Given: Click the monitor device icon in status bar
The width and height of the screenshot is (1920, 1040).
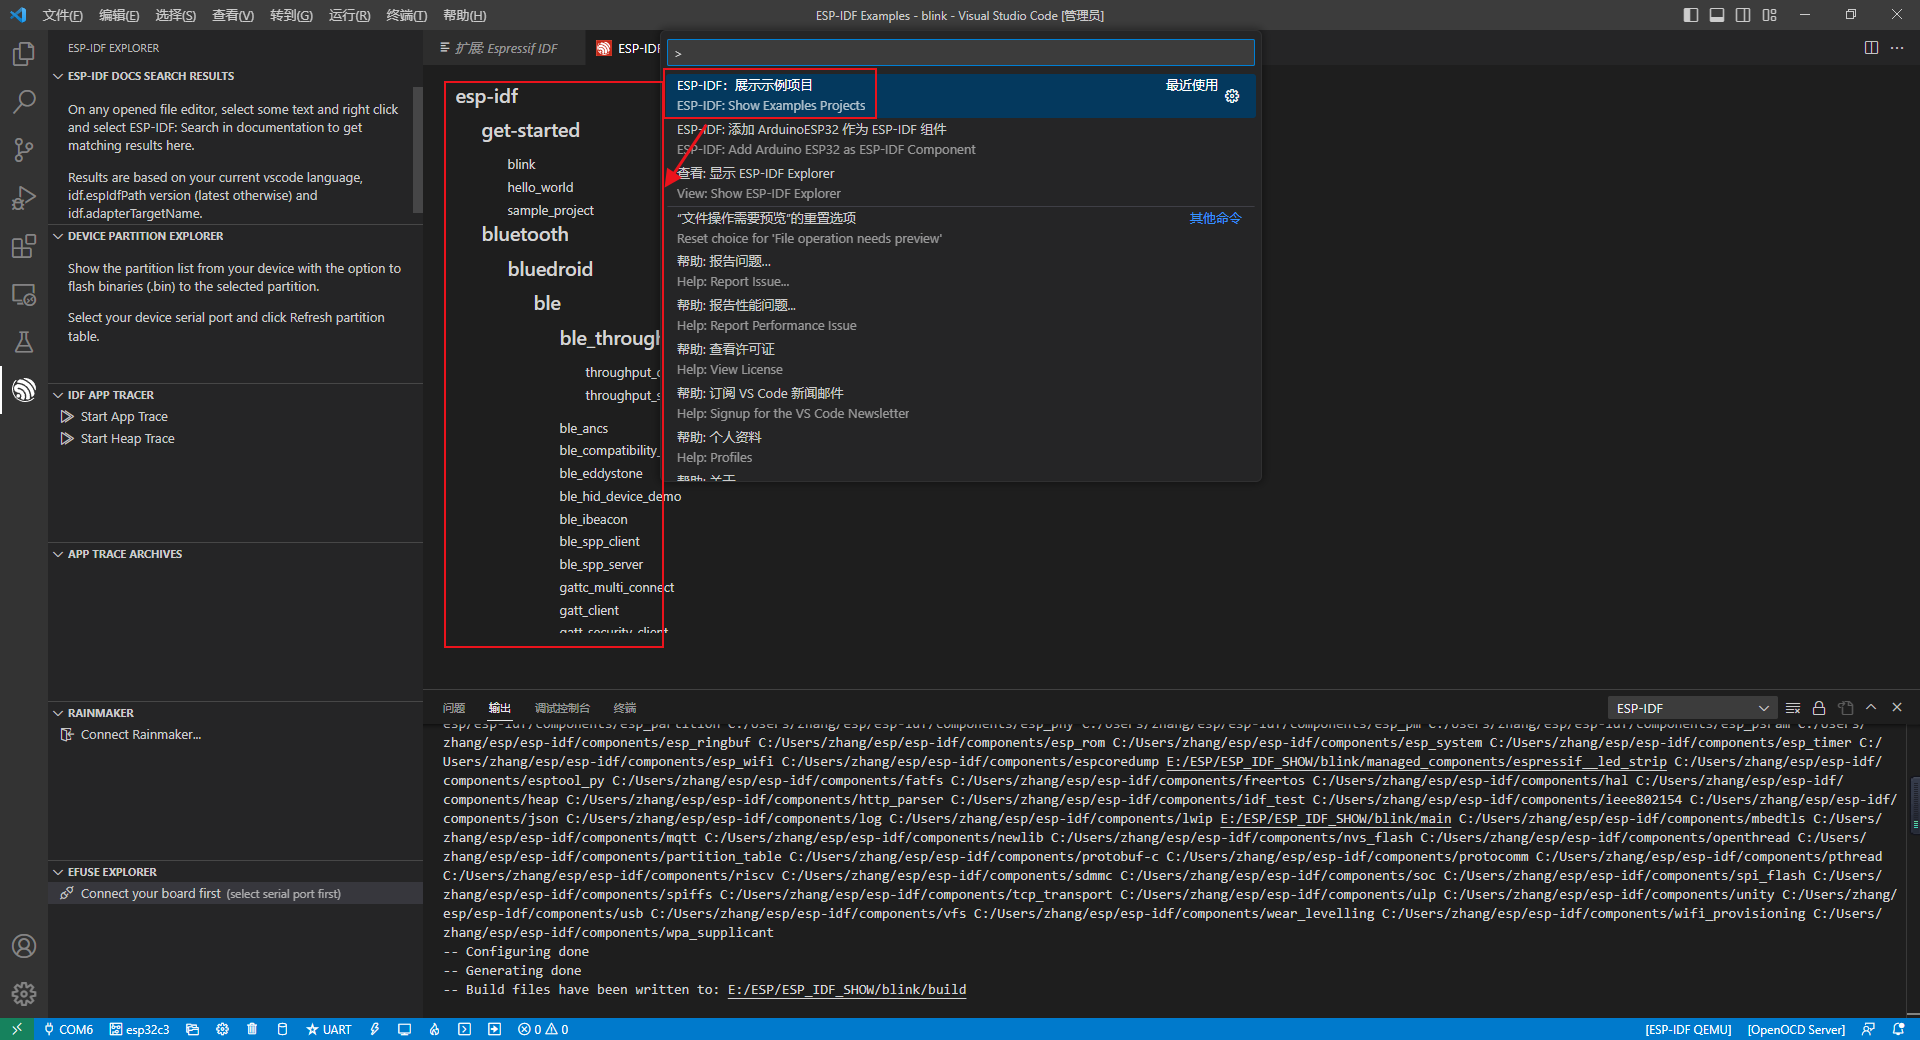Looking at the screenshot, I should [x=404, y=1029].
